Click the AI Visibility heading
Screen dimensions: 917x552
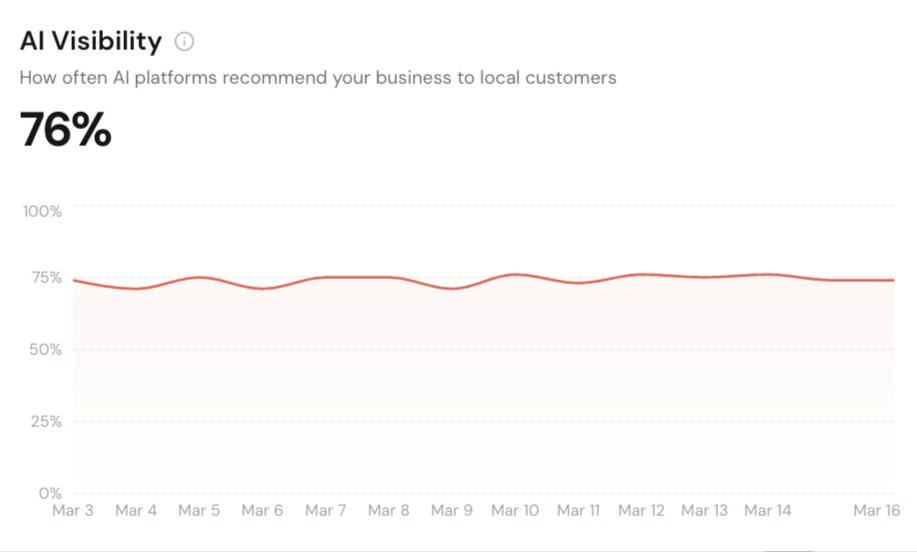point(91,41)
